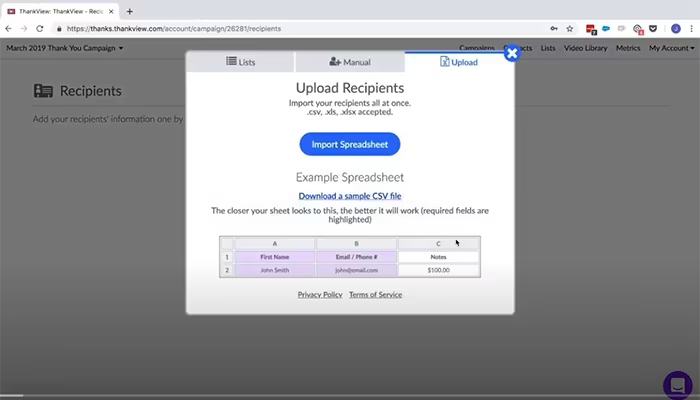This screenshot has width=700, height=400.
Task: Select the ThankView browser tab
Action: (x=60, y=12)
